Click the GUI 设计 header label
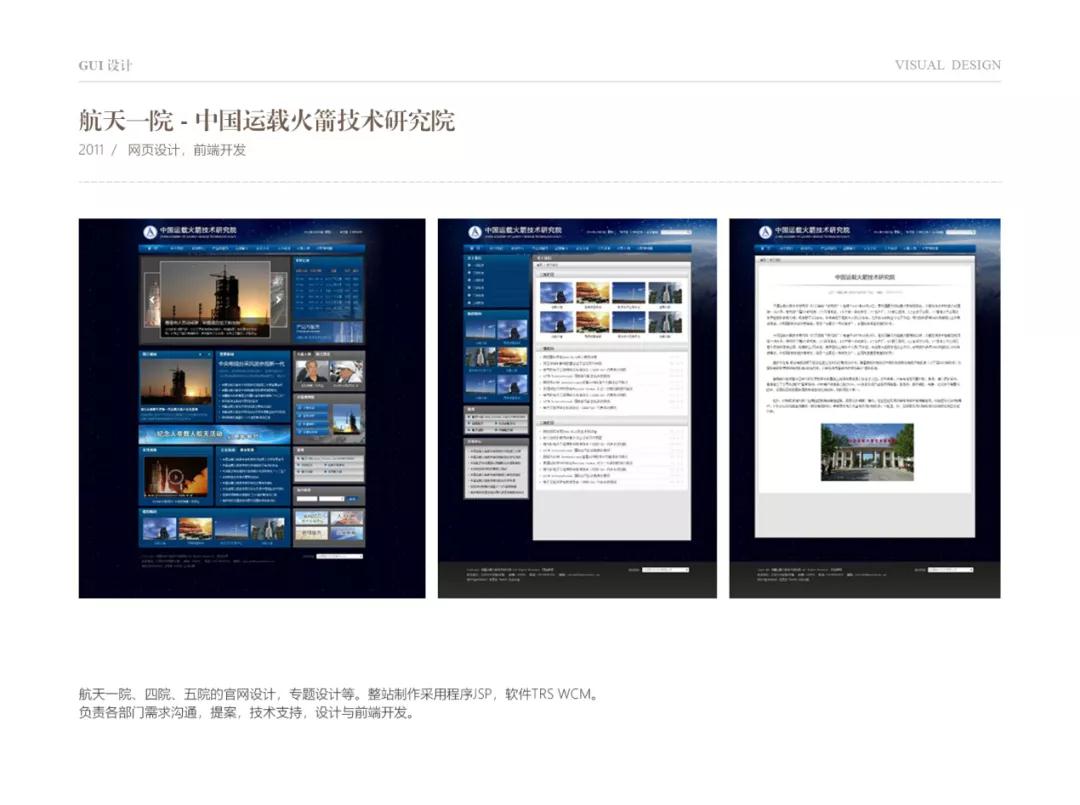The image size is (1080, 805). (105, 65)
